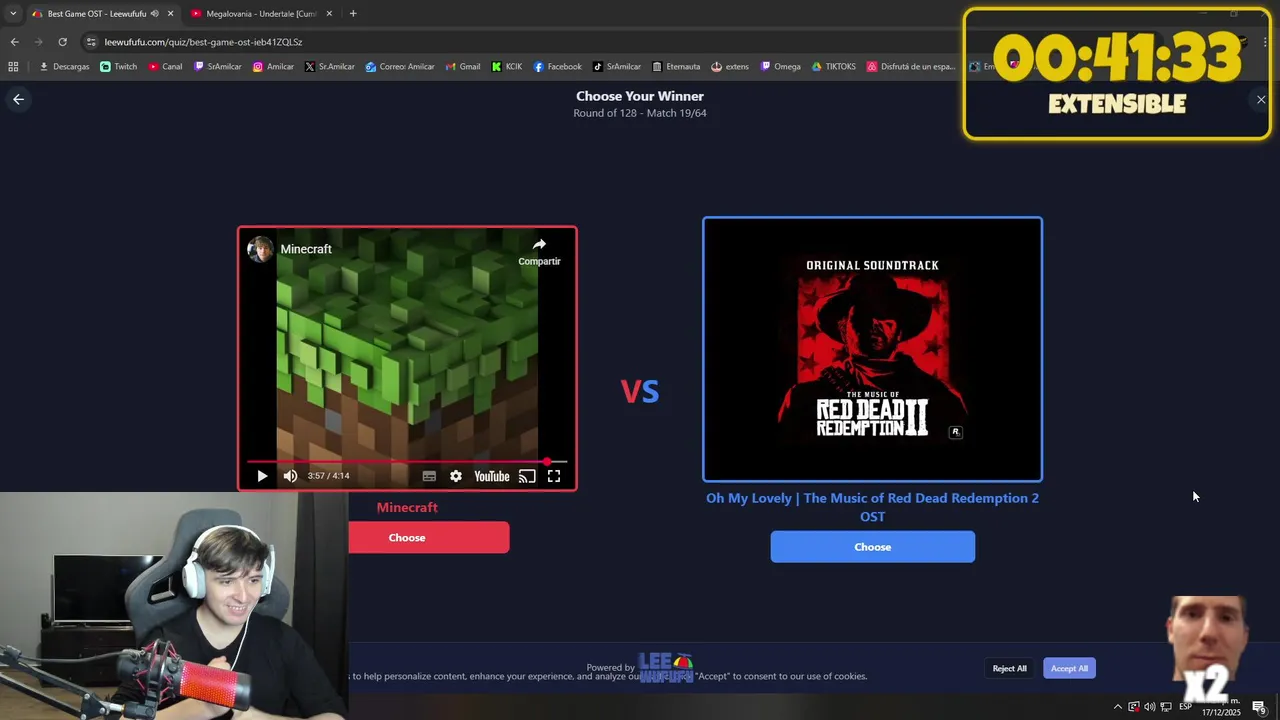Click the Minecraft video title text
Image resolution: width=1280 pixels, height=720 pixels.
(306, 249)
